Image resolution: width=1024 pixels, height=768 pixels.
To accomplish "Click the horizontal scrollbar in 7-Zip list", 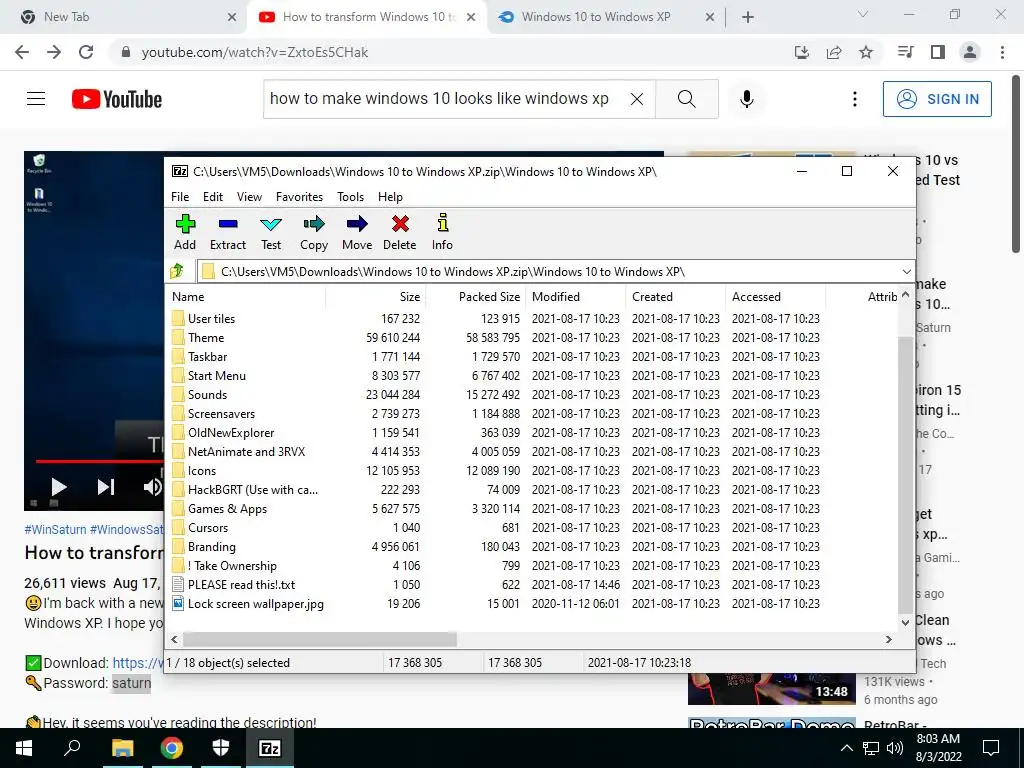I will (x=320, y=639).
